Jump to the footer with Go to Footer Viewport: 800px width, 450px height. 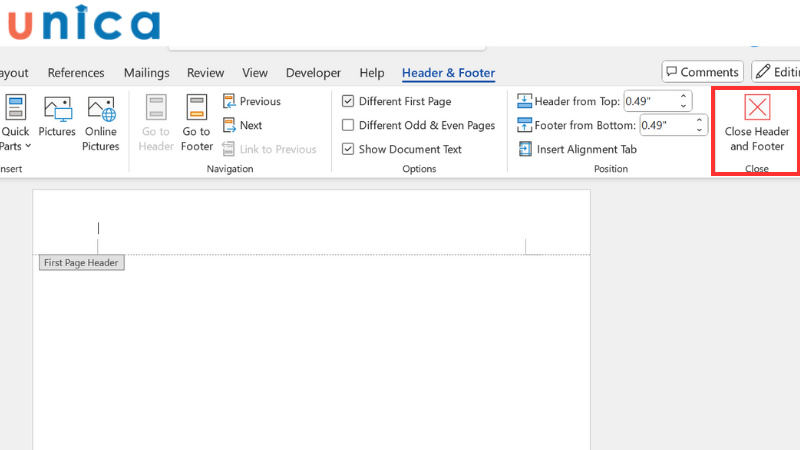pos(196,123)
